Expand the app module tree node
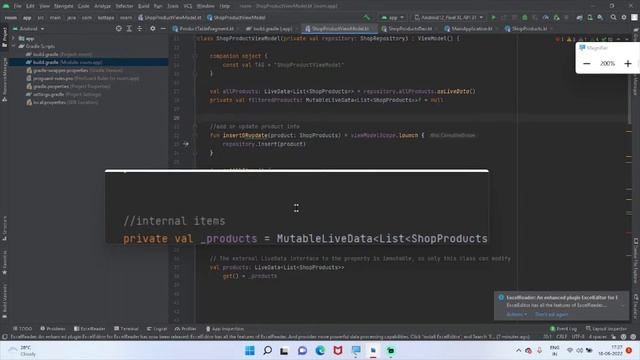 pyautogui.click(x=14, y=38)
